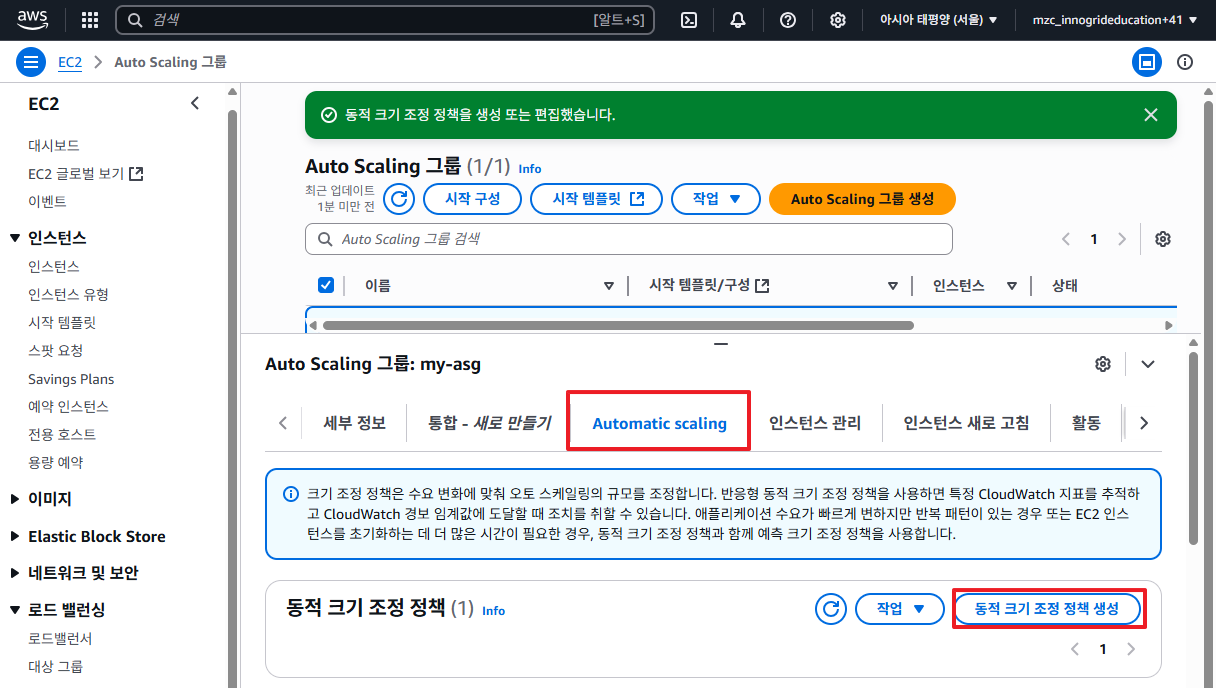Switch to the 인스턴스 관리 tab

(x=815, y=423)
